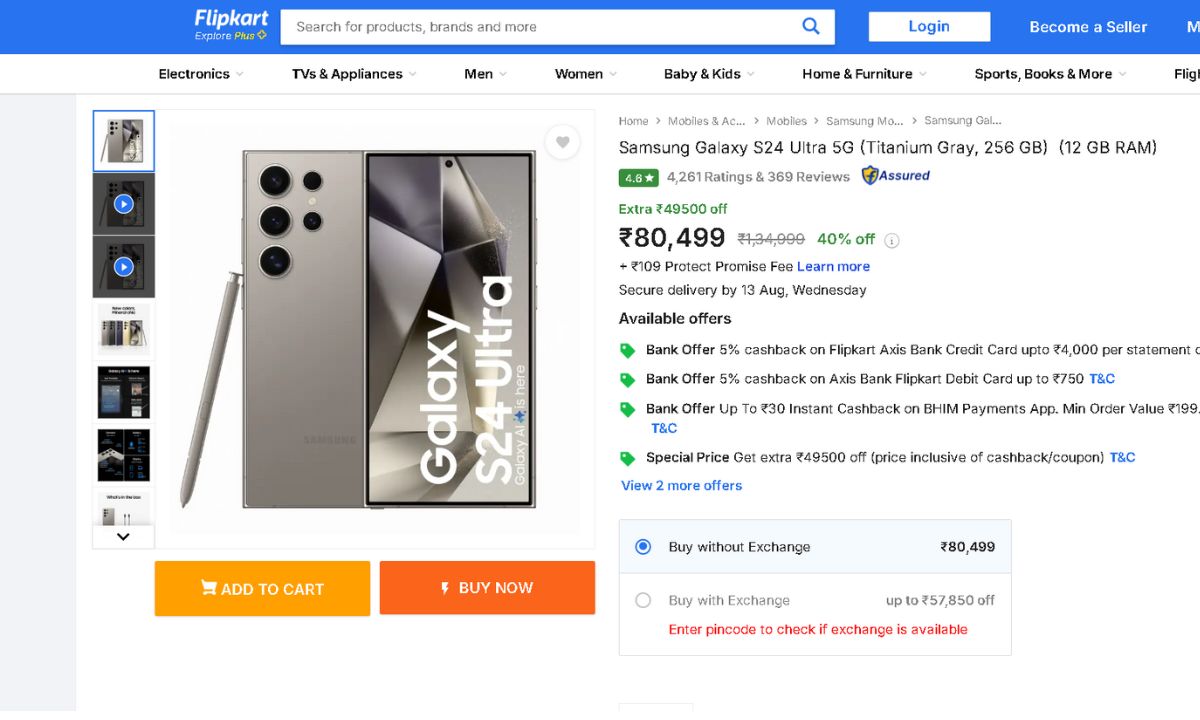Select the colors comparison thumbnail image
The image size is (1200, 720).
pyautogui.click(x=123, y=329)
